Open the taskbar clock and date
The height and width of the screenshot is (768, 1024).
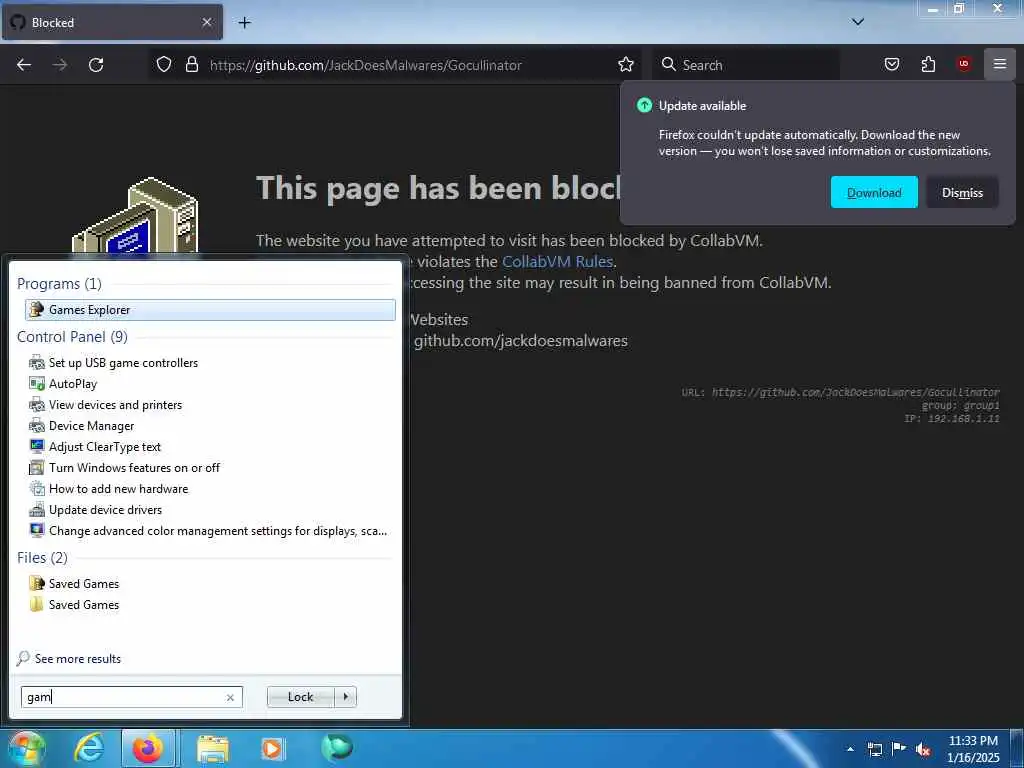[x=973, y=749]
